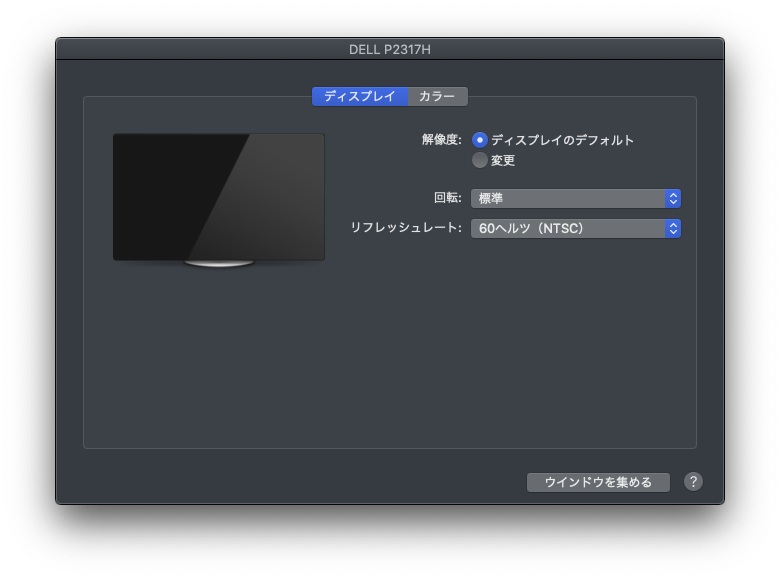Open help with the question mark button
This screenshot has width=780, height=578.
693,482
